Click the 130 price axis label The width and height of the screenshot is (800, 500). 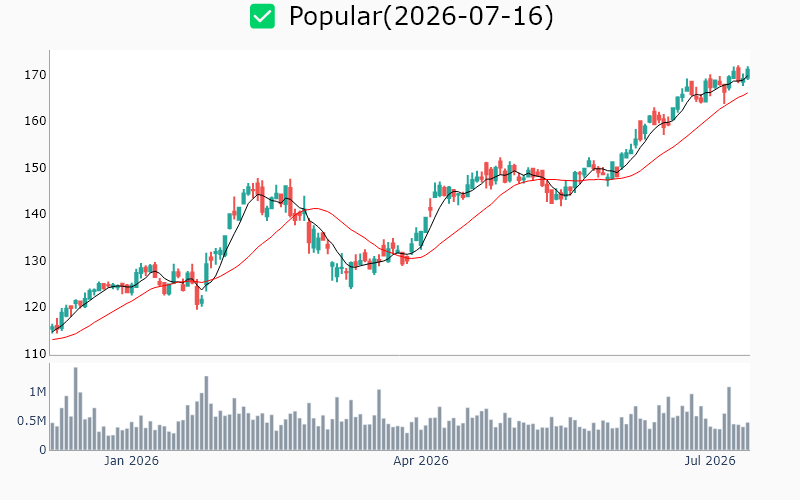point(35,261)
